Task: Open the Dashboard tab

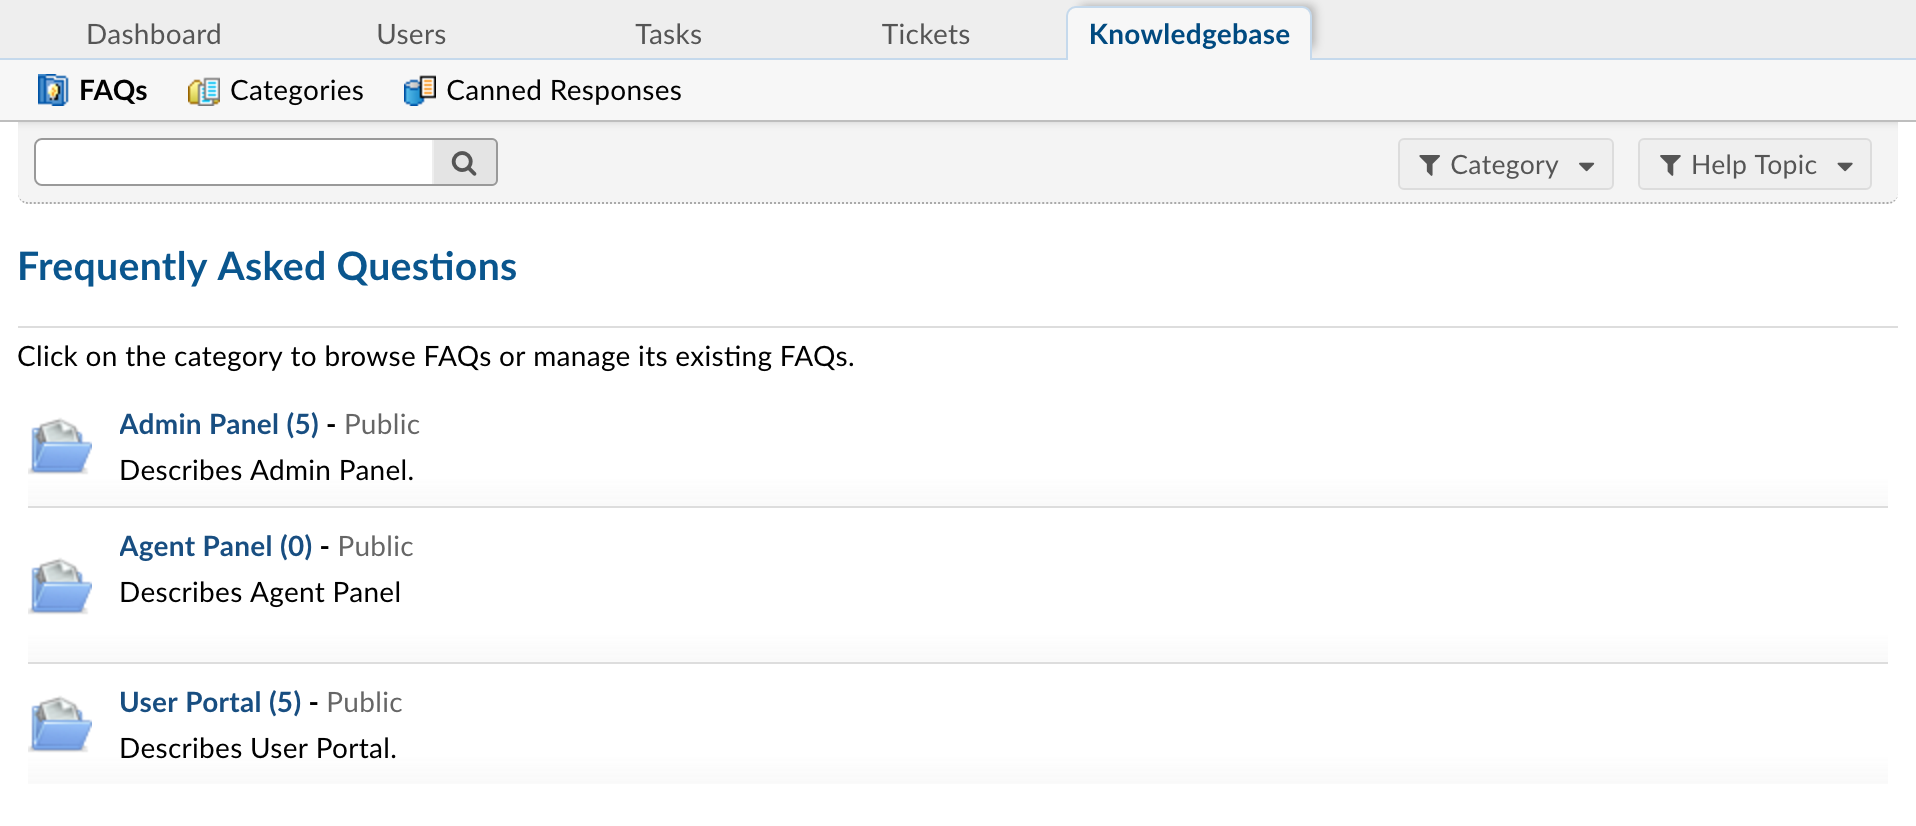Action: 153,33
